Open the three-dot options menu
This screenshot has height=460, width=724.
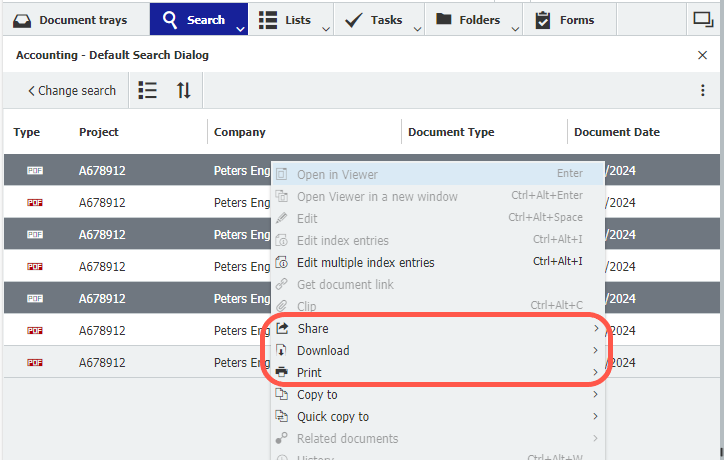[703, 90]
